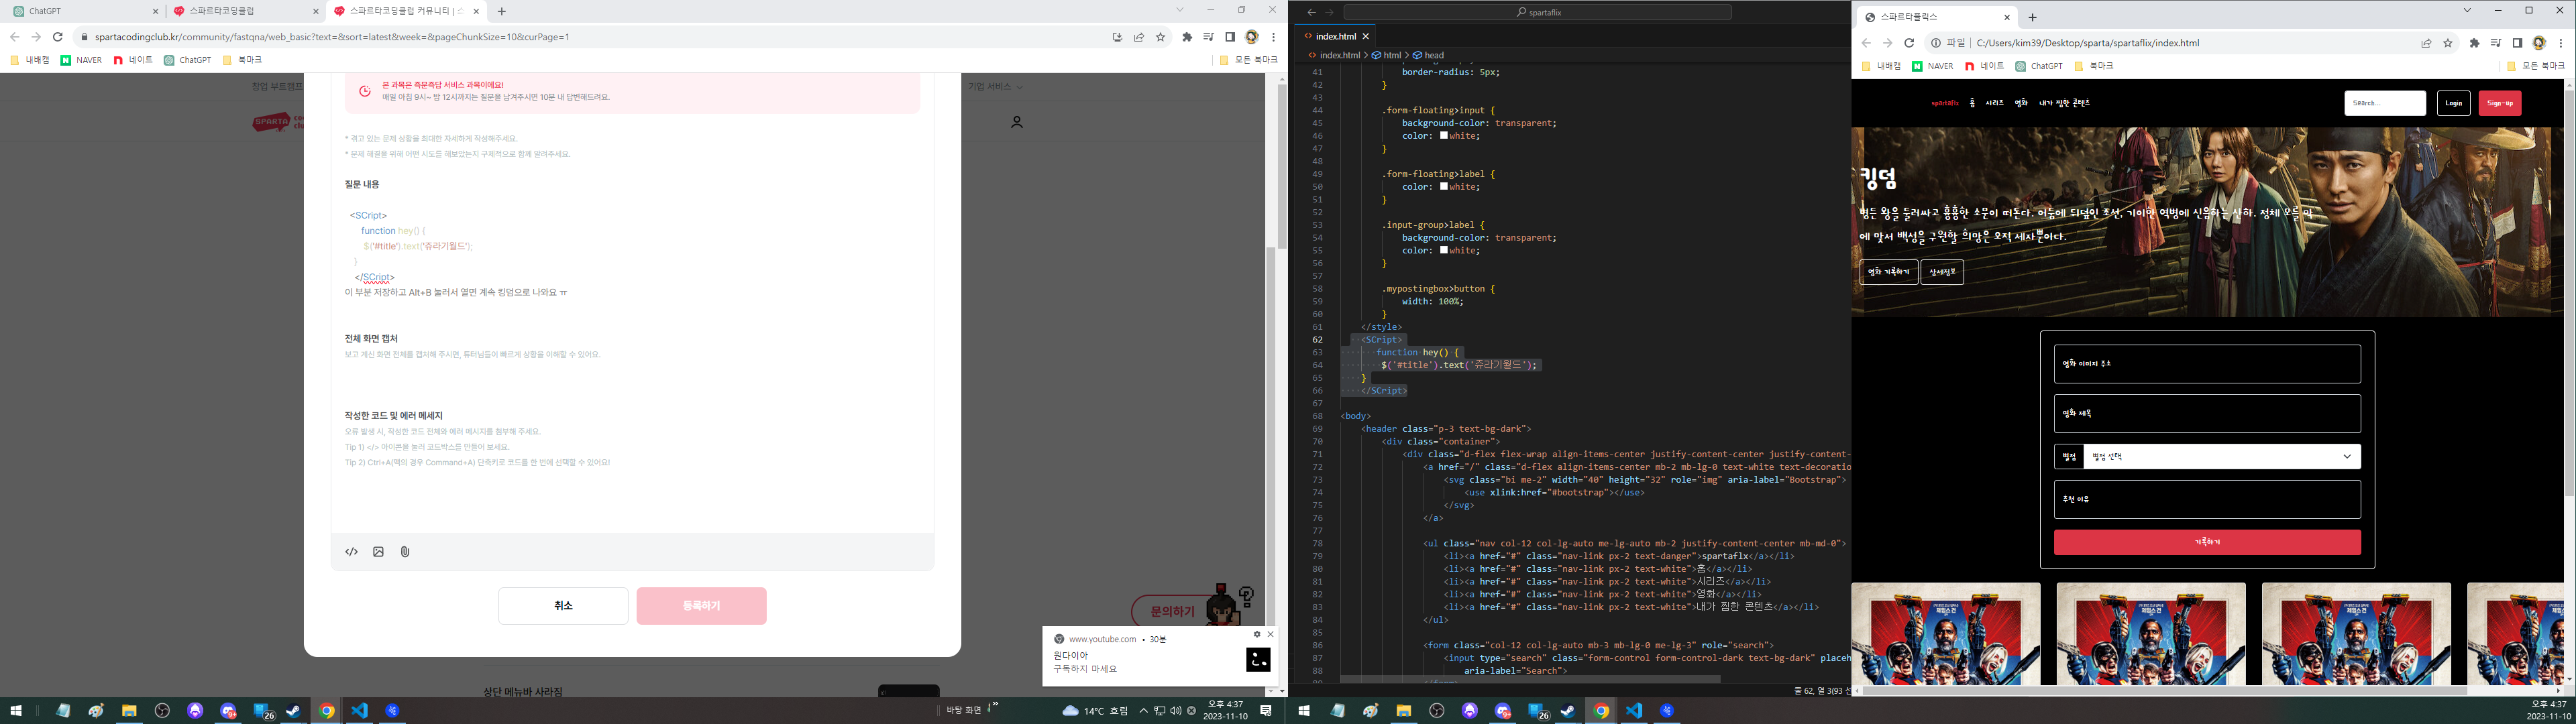Open the media control icon in left Chrome
The image size is (2576, 724).
pos(1208,37)
